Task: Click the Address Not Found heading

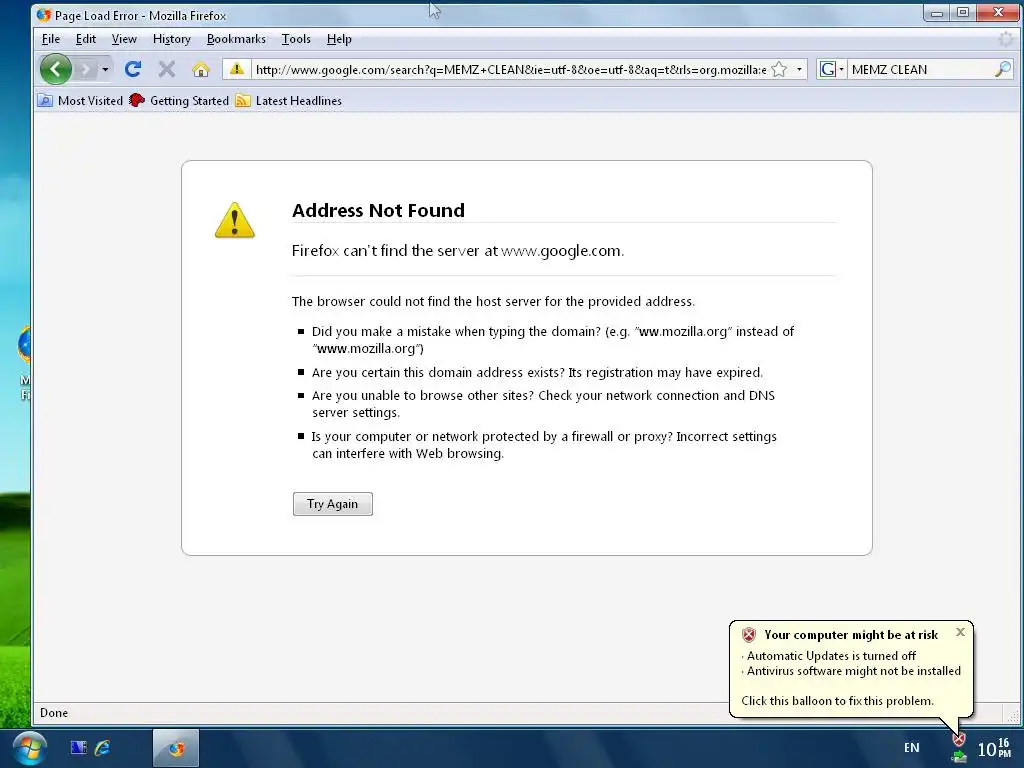Action: [x=378, y=210]
